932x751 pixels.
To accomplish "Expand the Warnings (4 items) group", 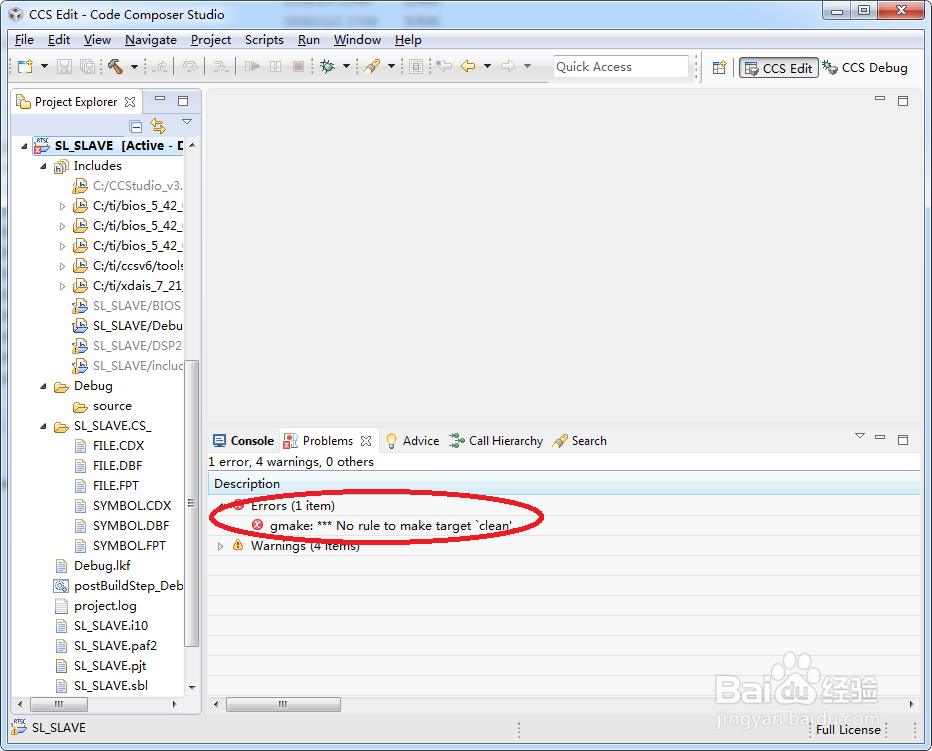I will point(221,546).
